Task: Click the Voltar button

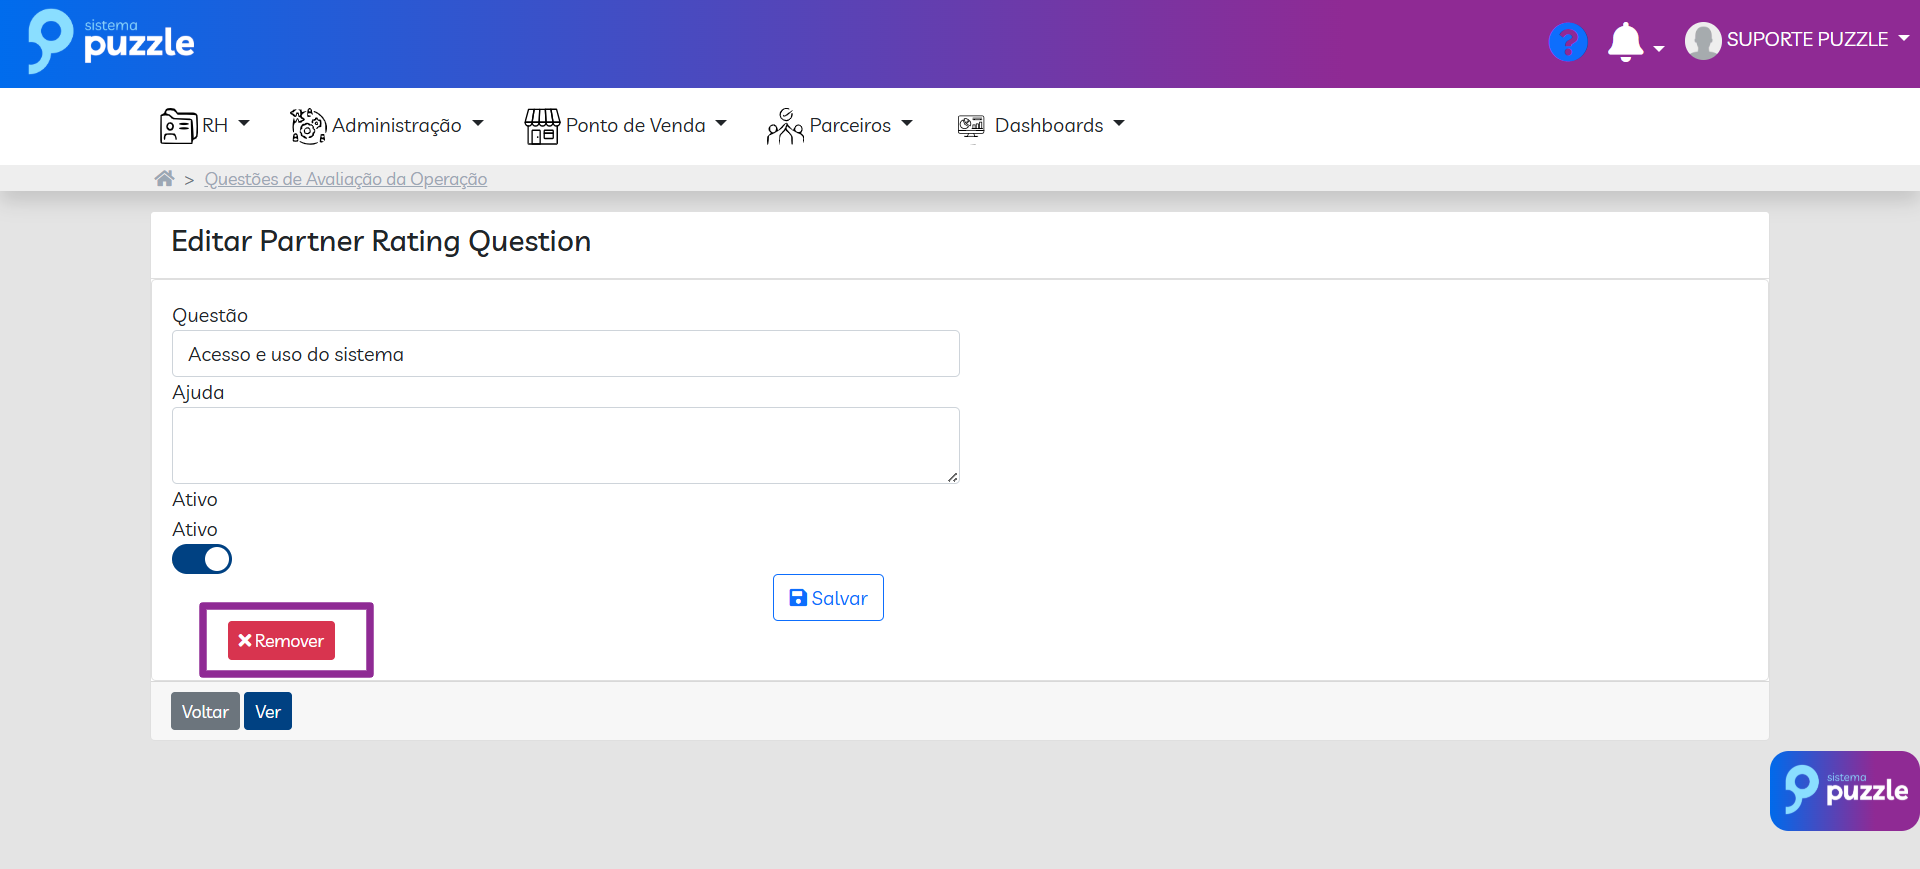Action: [205, 712]
